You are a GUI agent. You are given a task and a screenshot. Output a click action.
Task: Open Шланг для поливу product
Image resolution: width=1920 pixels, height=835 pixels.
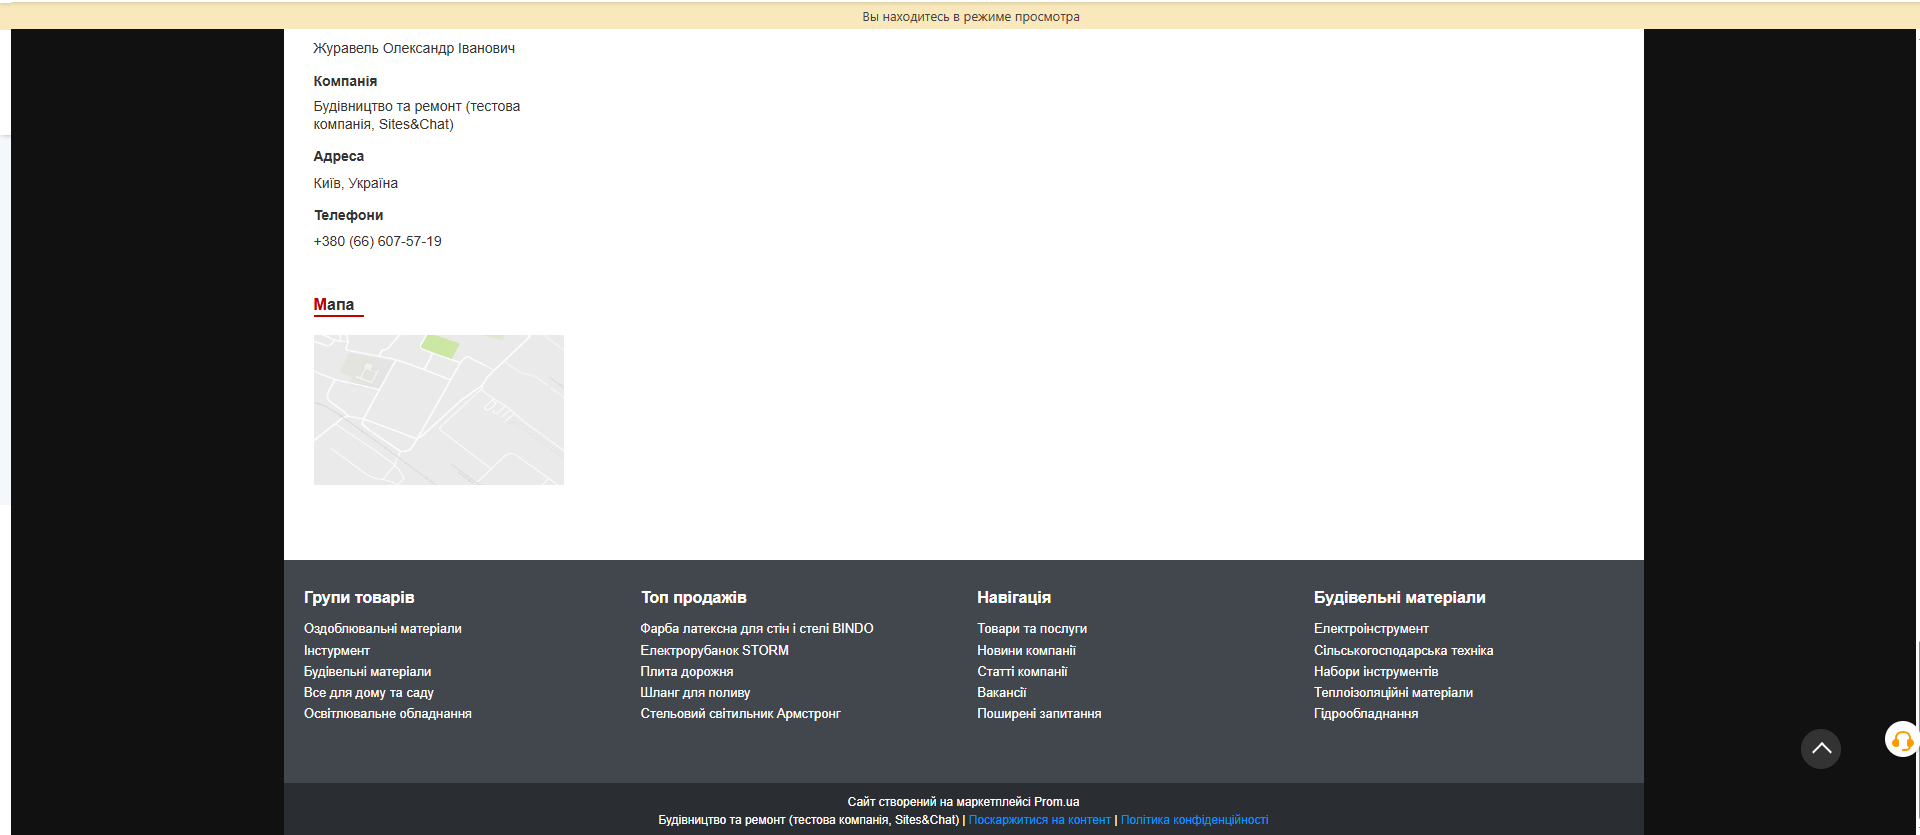pos(695,693)
